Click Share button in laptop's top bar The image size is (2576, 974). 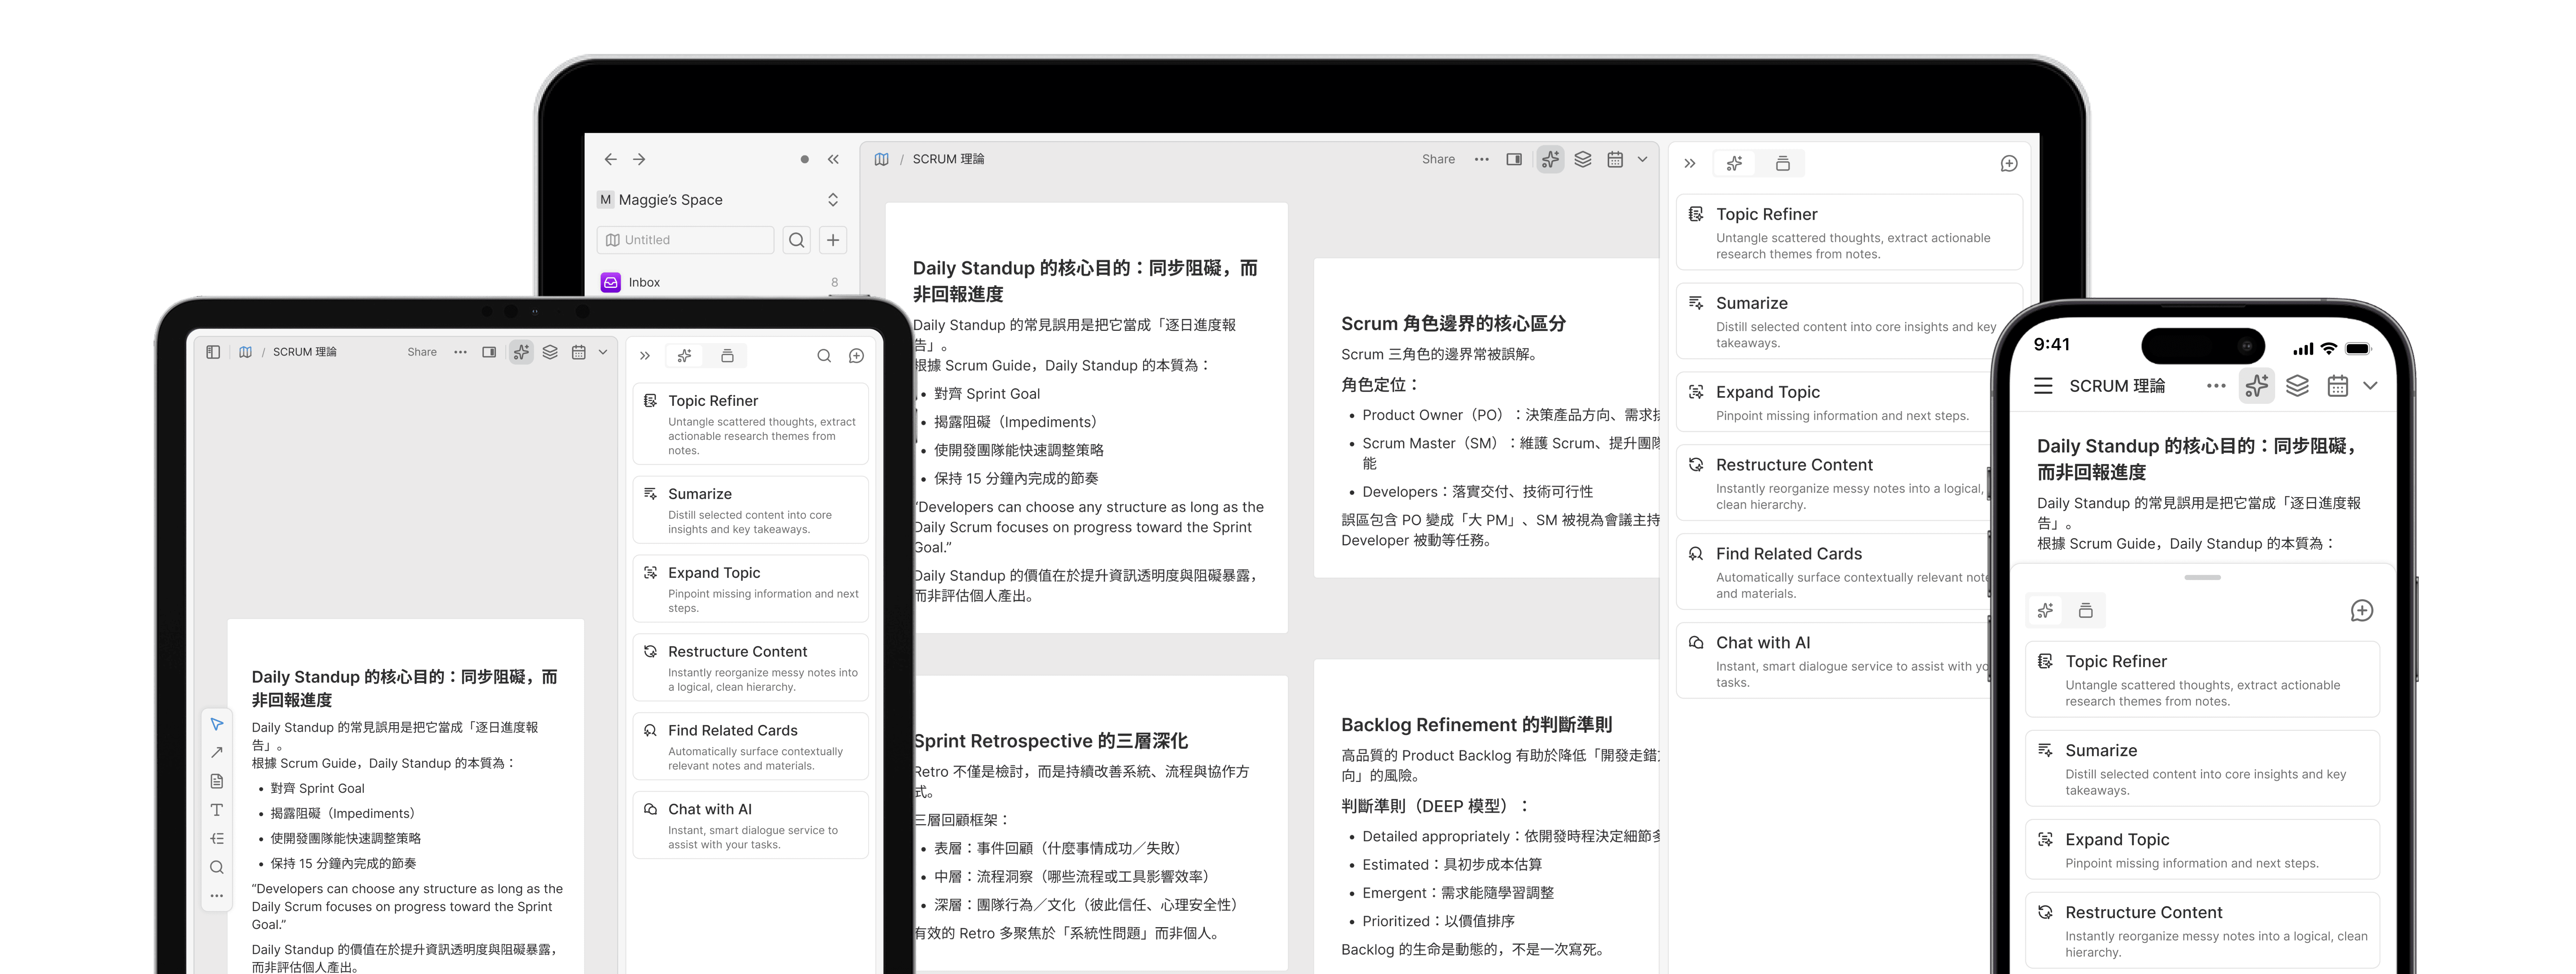click(1438, 159)
